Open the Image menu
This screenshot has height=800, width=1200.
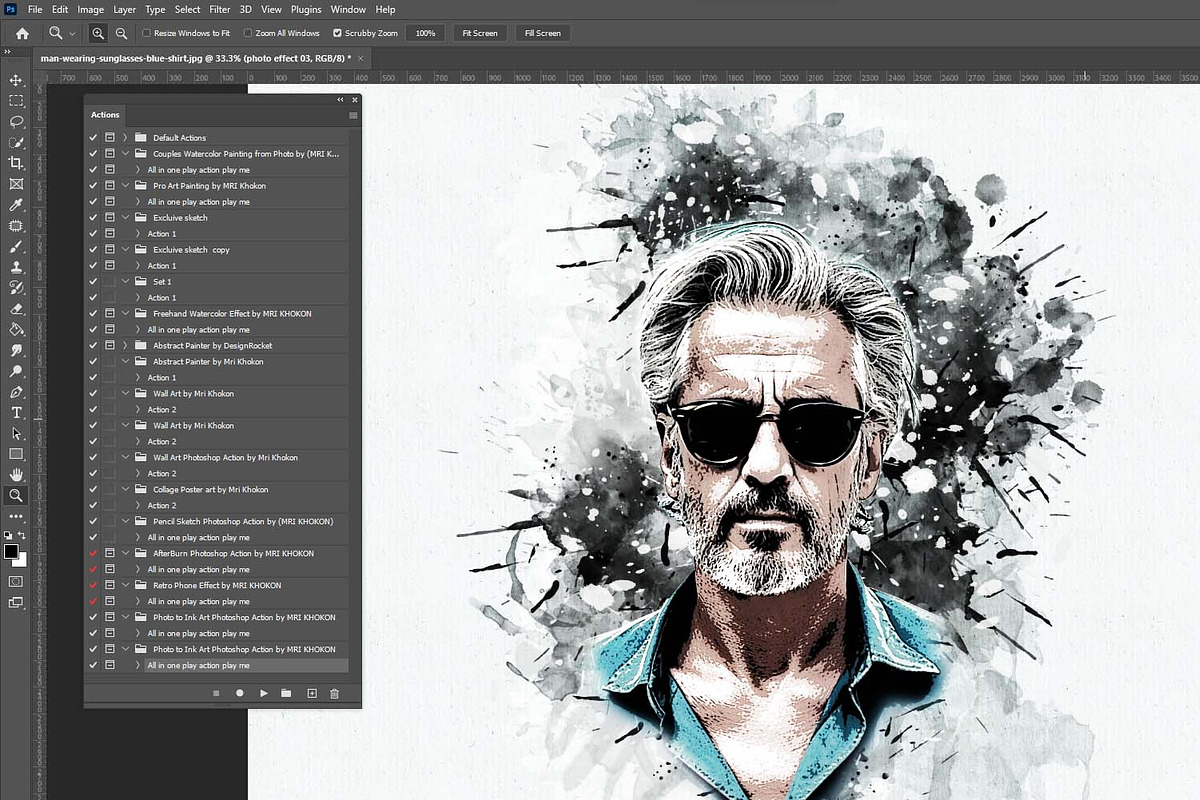pyautogui.click(x=91, y=9)
